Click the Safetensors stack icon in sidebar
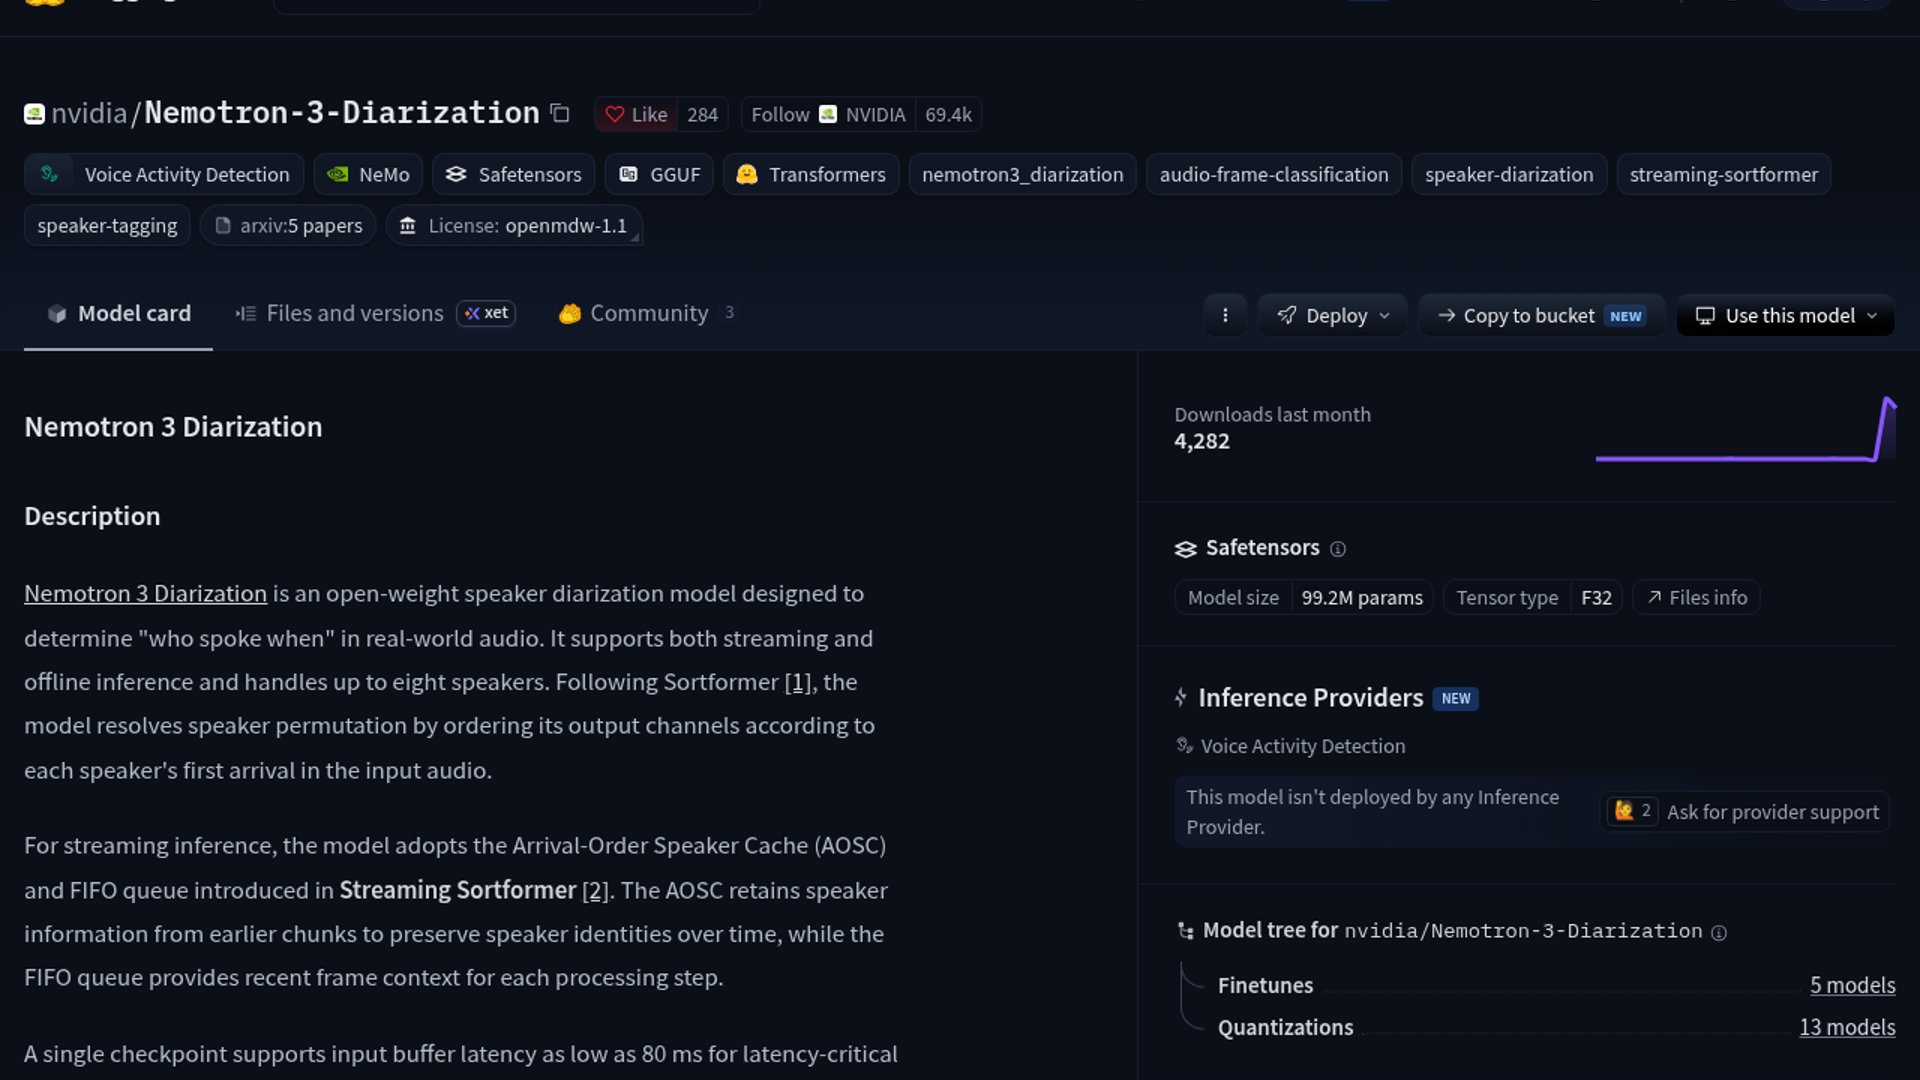This screenshot has height=1080, width=1920. click(x=1186, y=549)
